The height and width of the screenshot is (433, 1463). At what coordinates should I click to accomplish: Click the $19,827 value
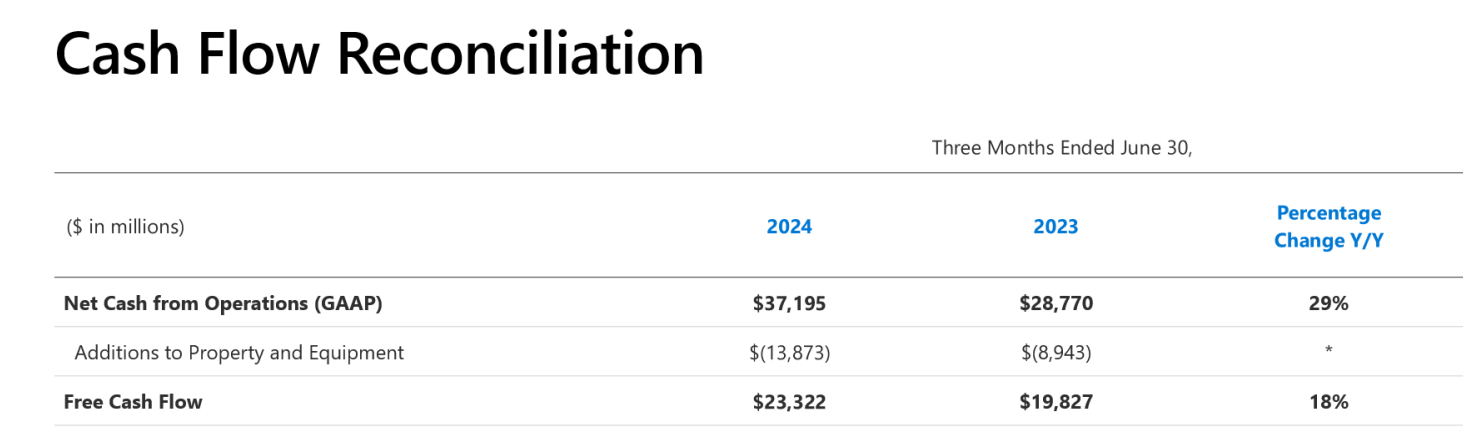[x=1055, y=402]
